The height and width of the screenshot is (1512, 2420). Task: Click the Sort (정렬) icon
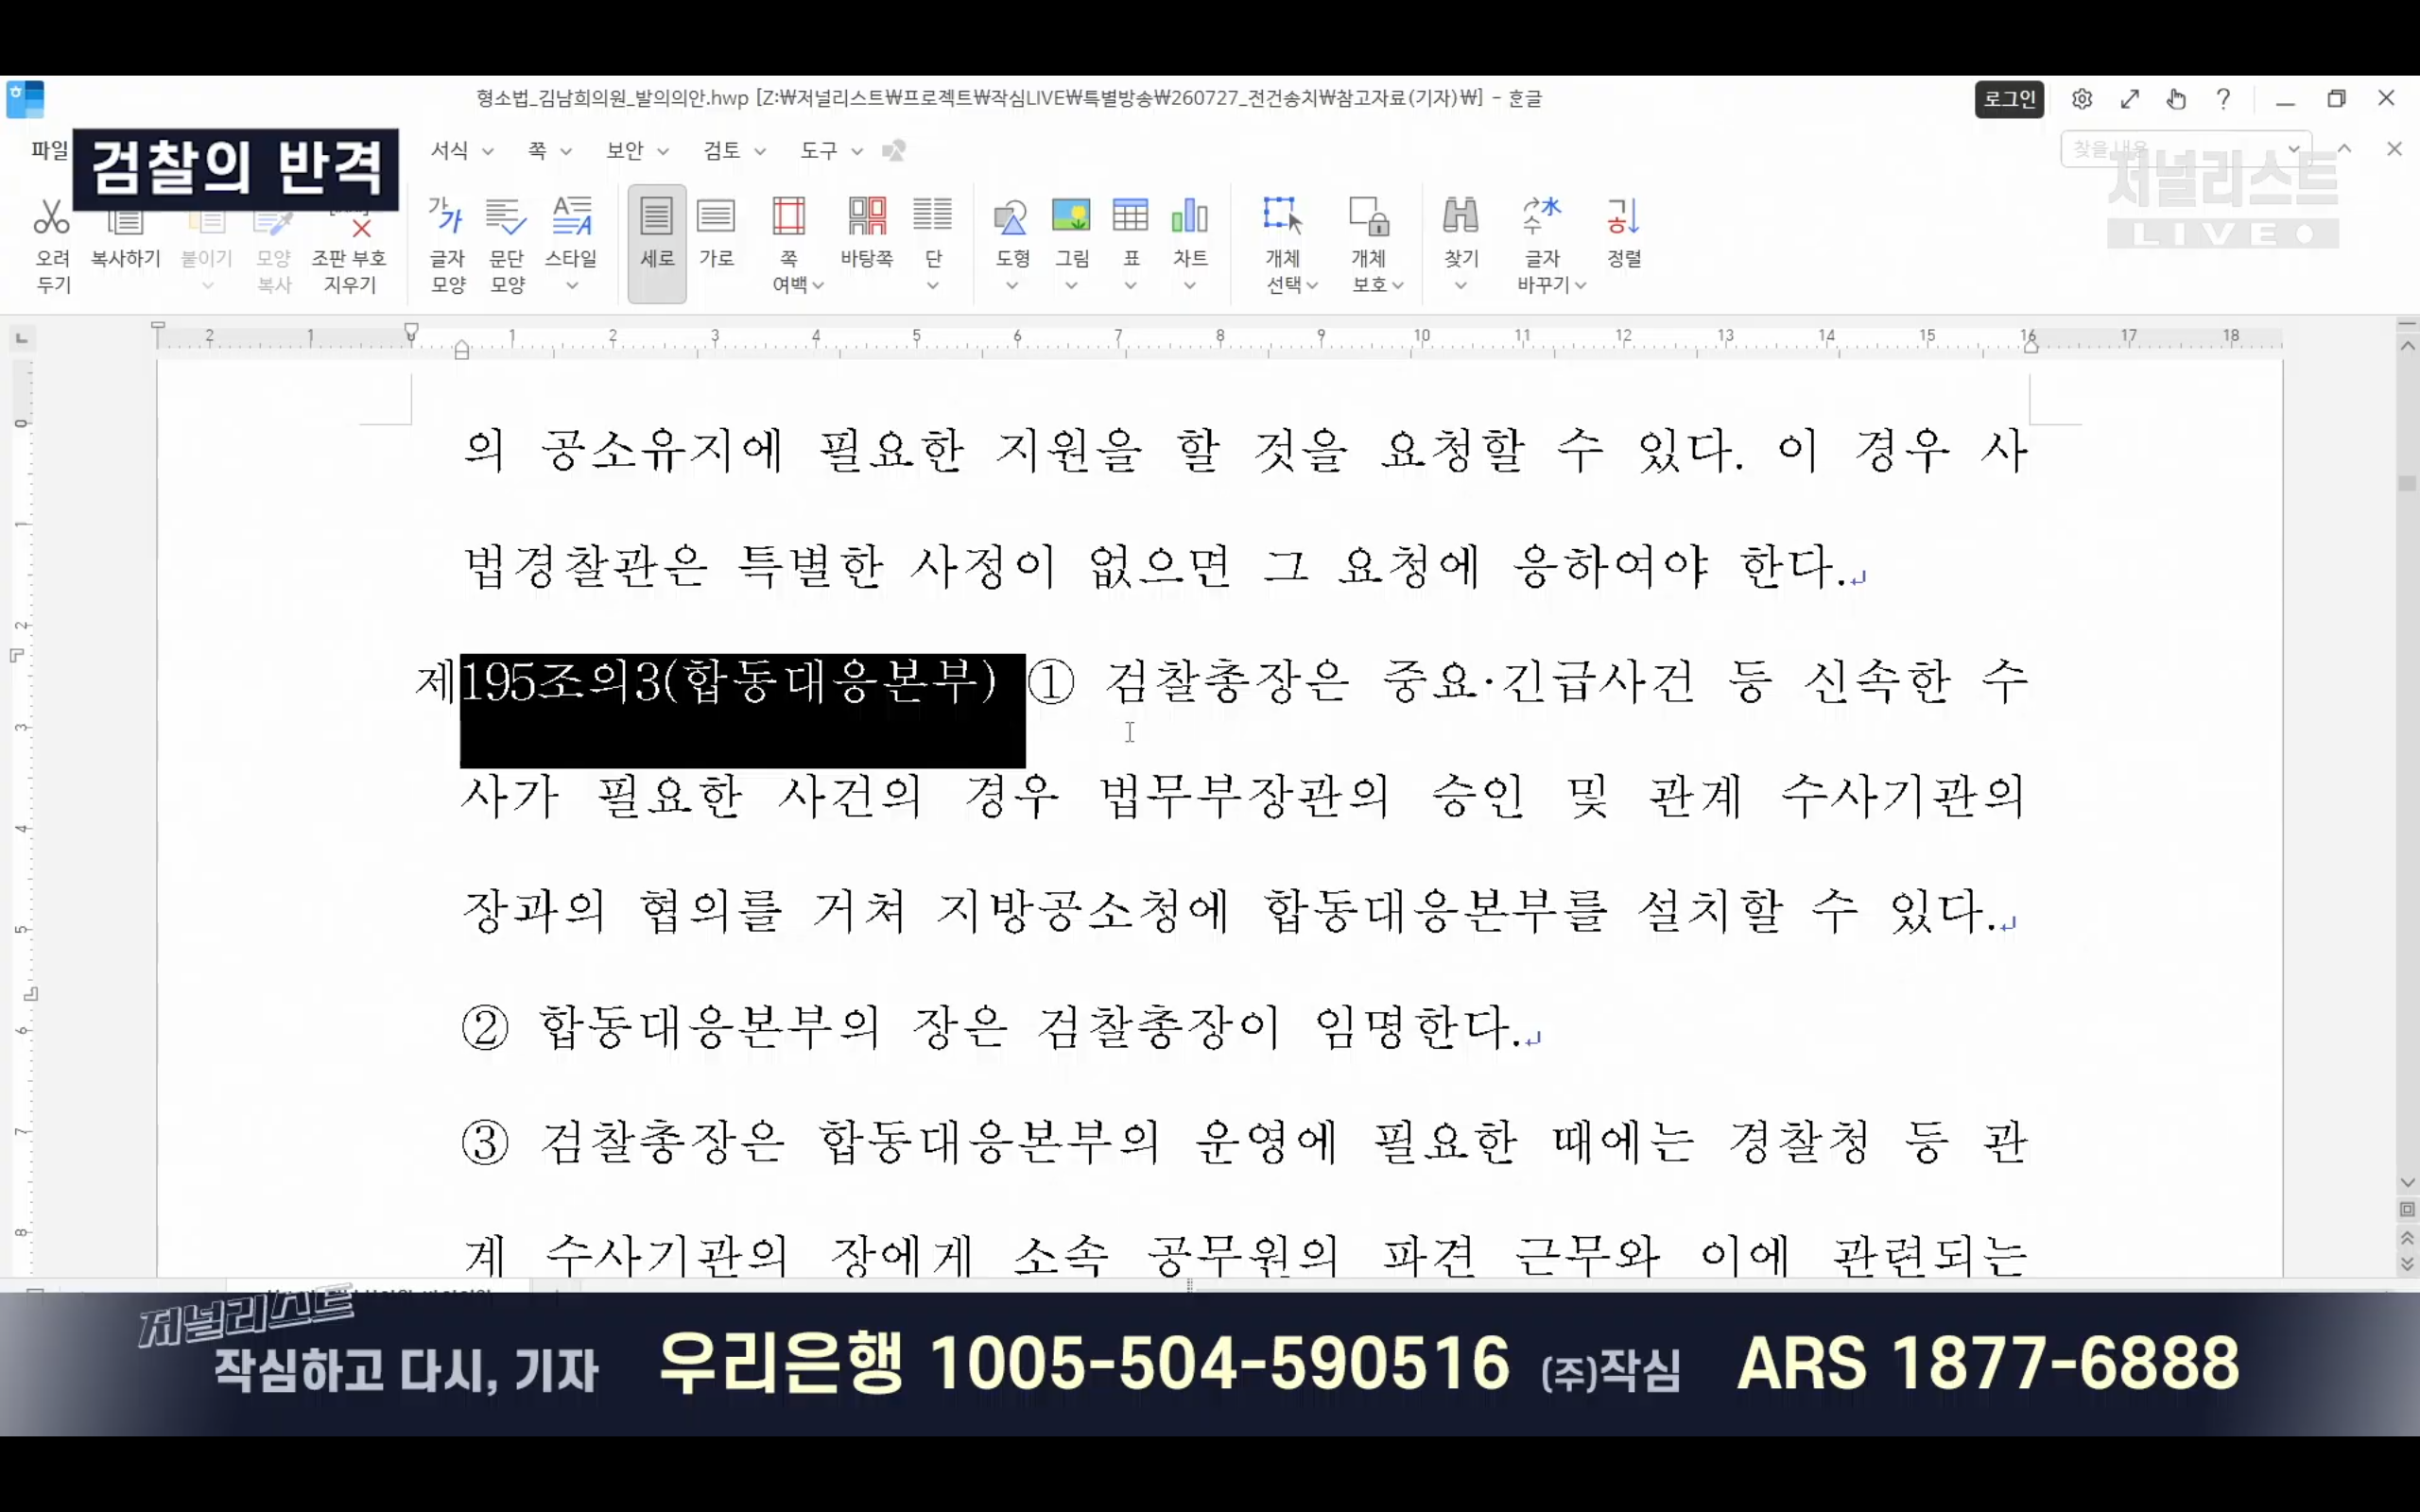click(x=1623, y=215)
